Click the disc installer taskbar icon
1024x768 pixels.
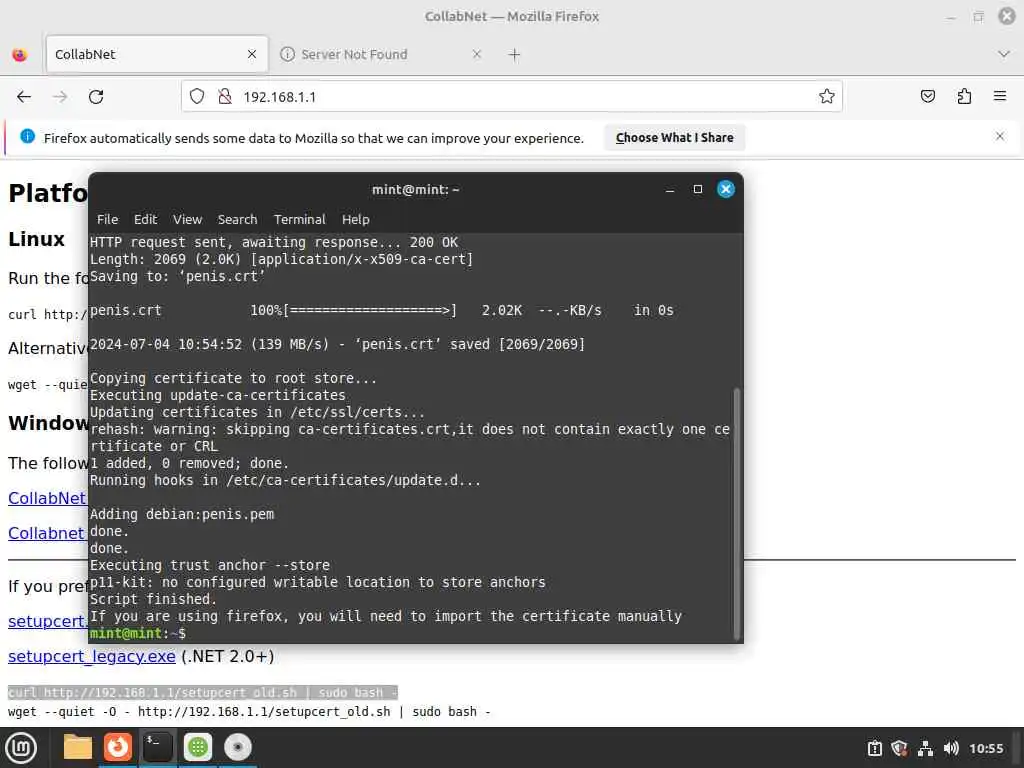[237, 746]
